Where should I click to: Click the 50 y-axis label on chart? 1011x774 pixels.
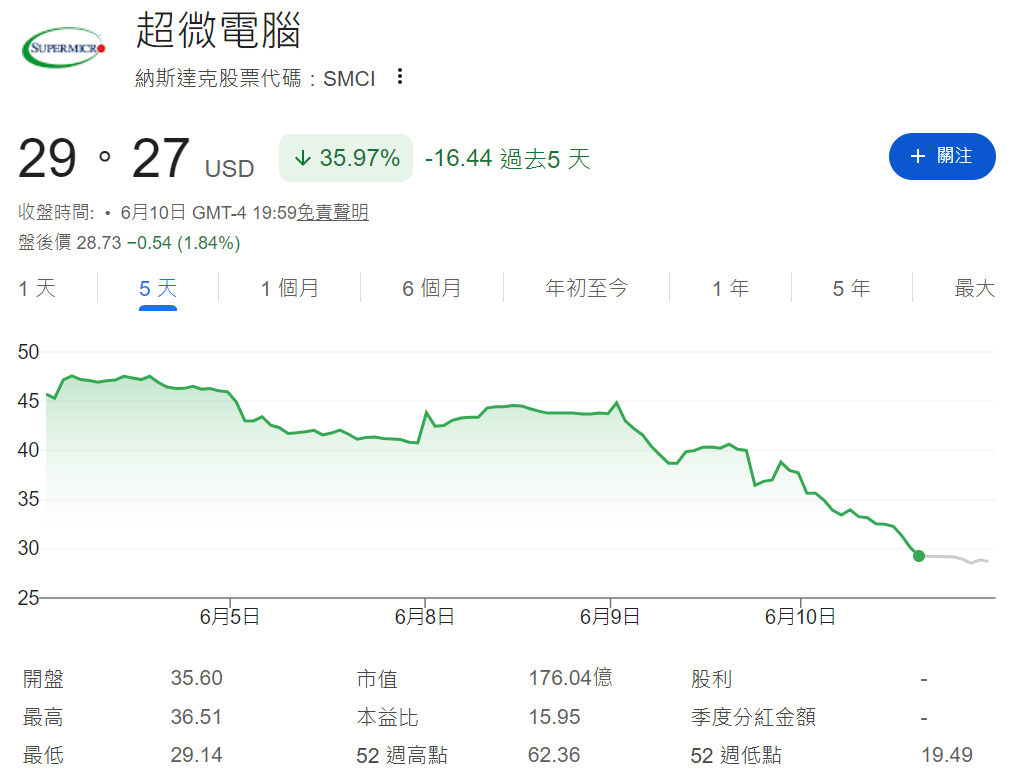(28, 352)
